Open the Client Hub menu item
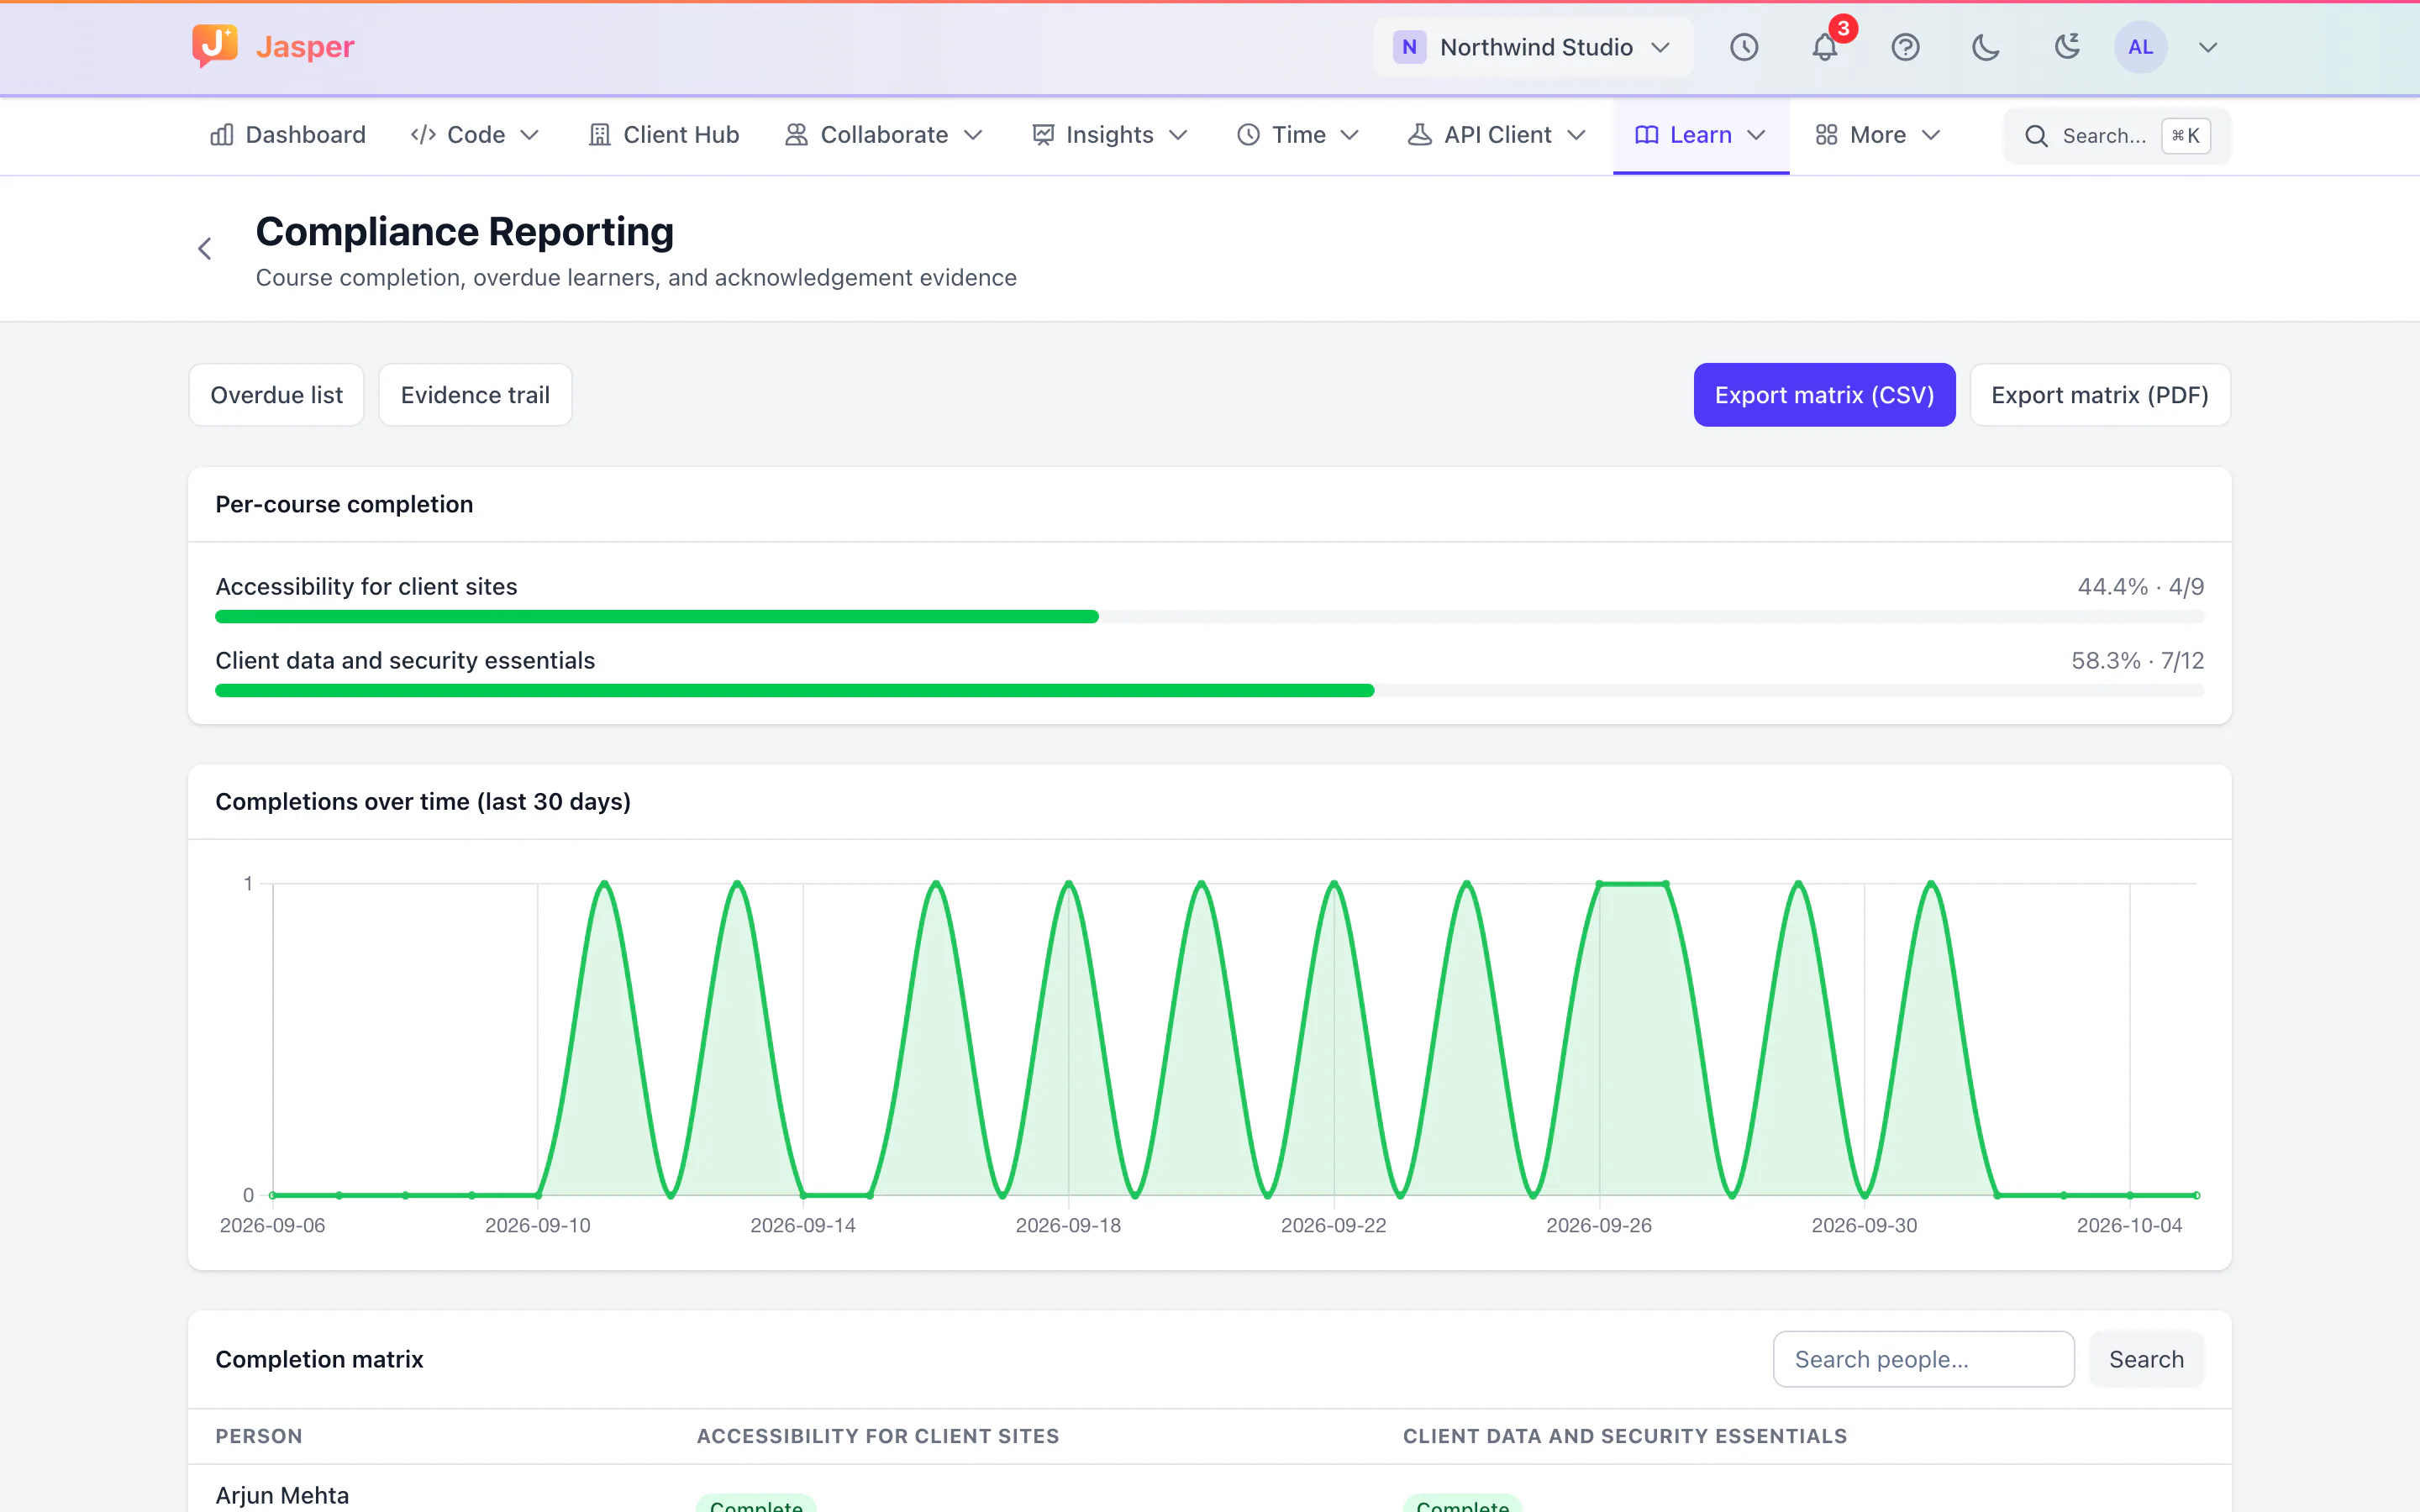 pos(664,135)
